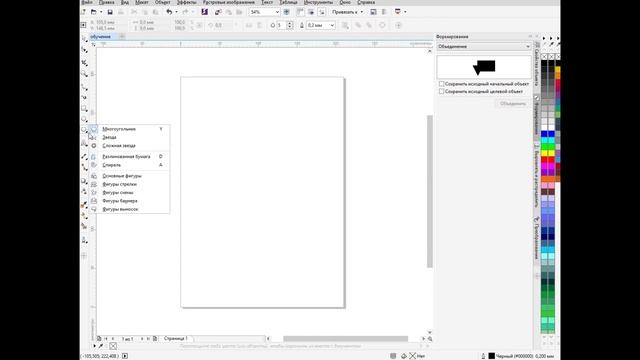Pick the blue swatch in palette
Image resolution: width=640 pixels, height=360 pixels.
[x=544, y=134]
